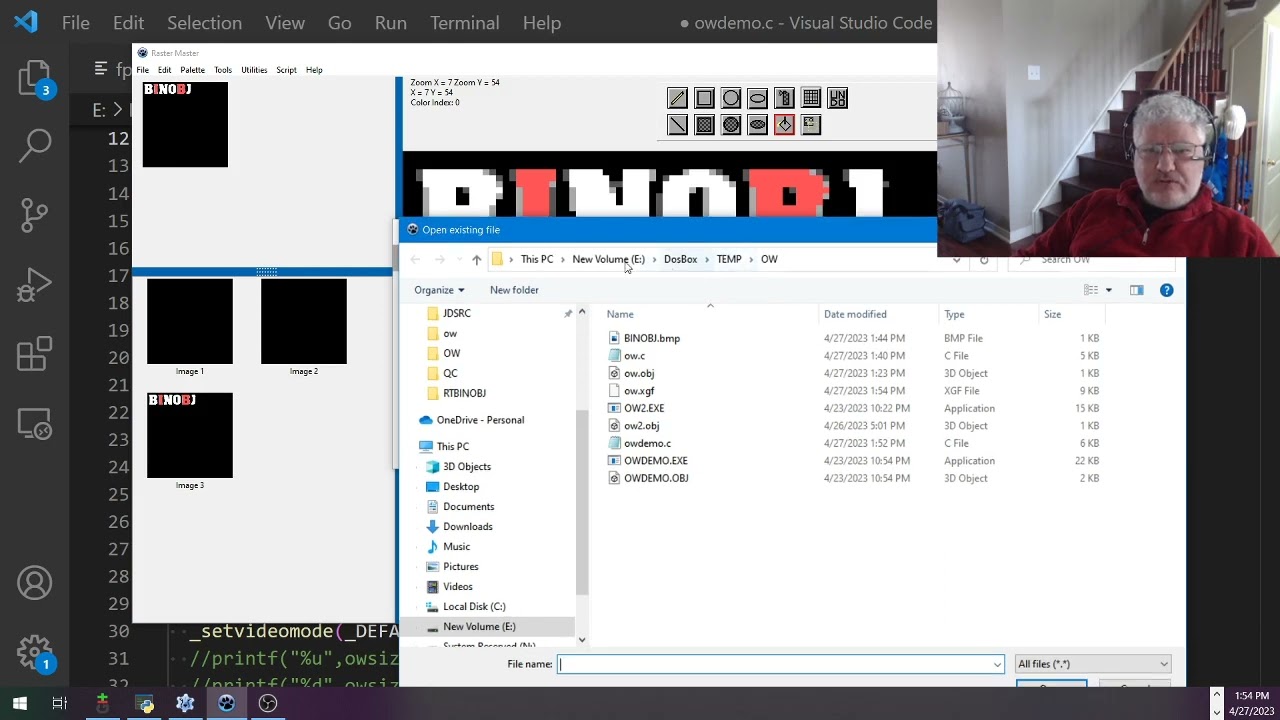Toggle the grid tool icon
The height and width of the screenshot is (720, 1280).
(811, 98)
